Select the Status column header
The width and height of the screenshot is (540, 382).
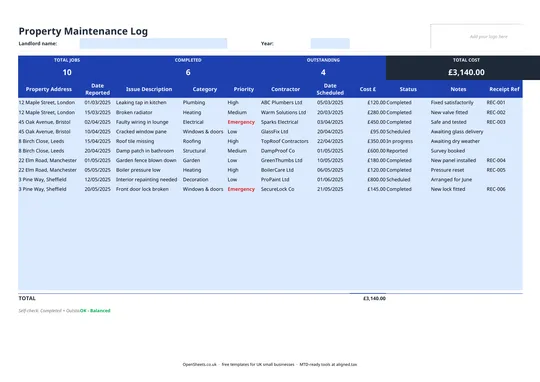(408, 89)
